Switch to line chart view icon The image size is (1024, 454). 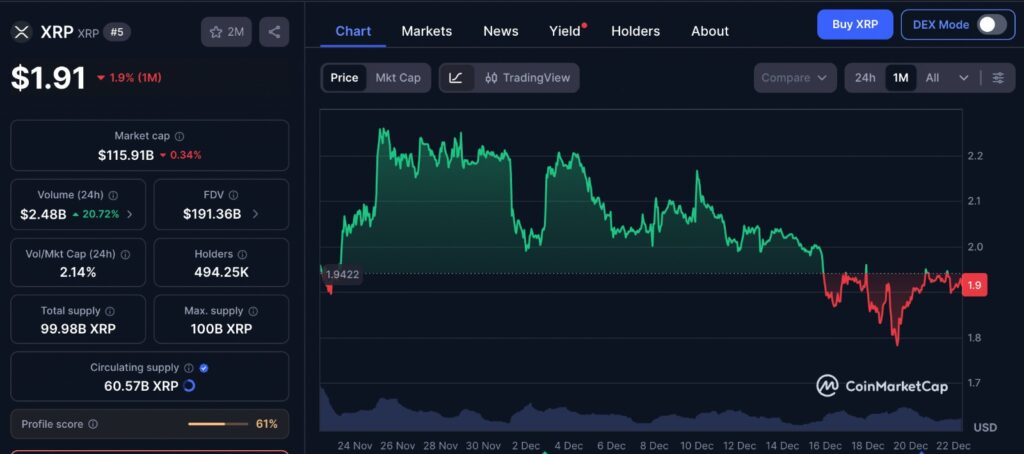[456, 78]
